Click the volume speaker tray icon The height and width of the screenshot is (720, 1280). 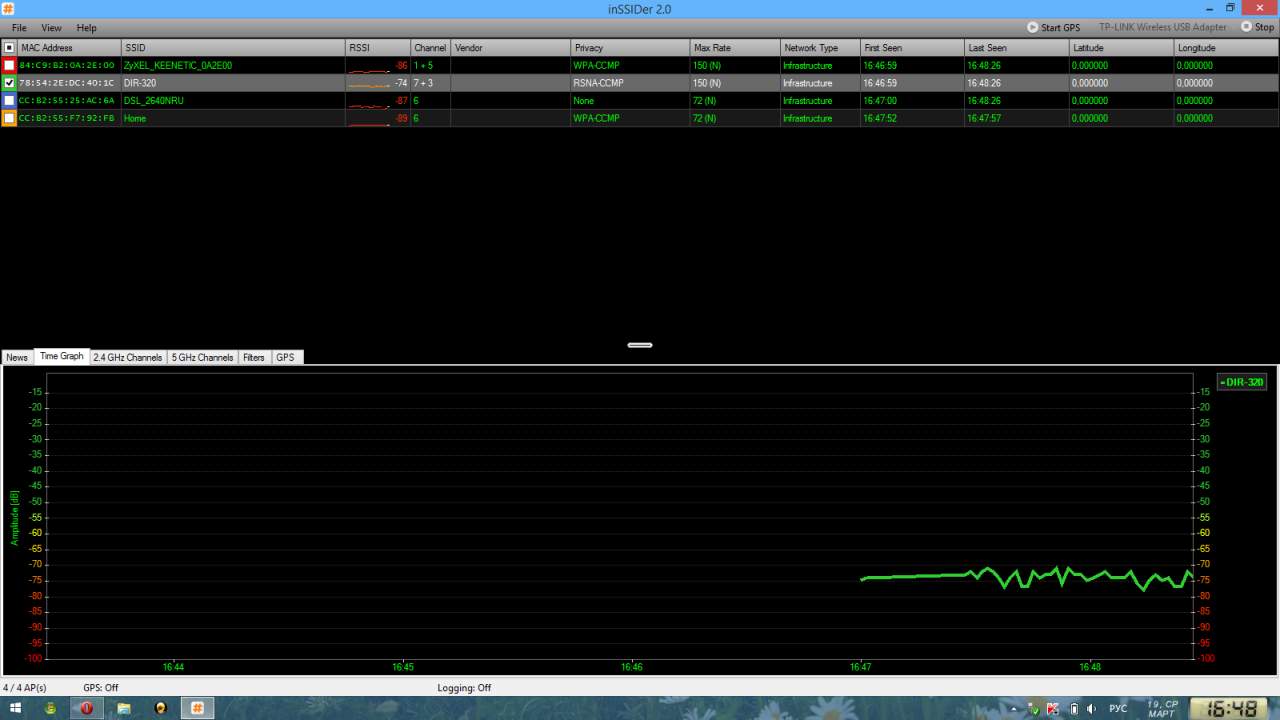tap(1090, 708)
